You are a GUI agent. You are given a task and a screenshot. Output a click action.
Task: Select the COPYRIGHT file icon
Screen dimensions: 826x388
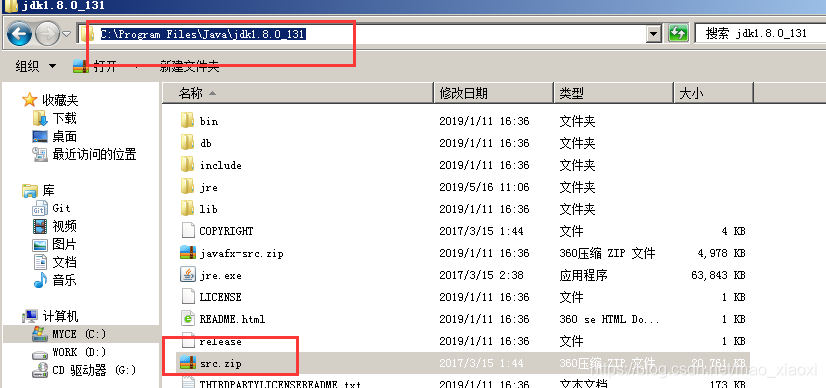coord(188,231)
